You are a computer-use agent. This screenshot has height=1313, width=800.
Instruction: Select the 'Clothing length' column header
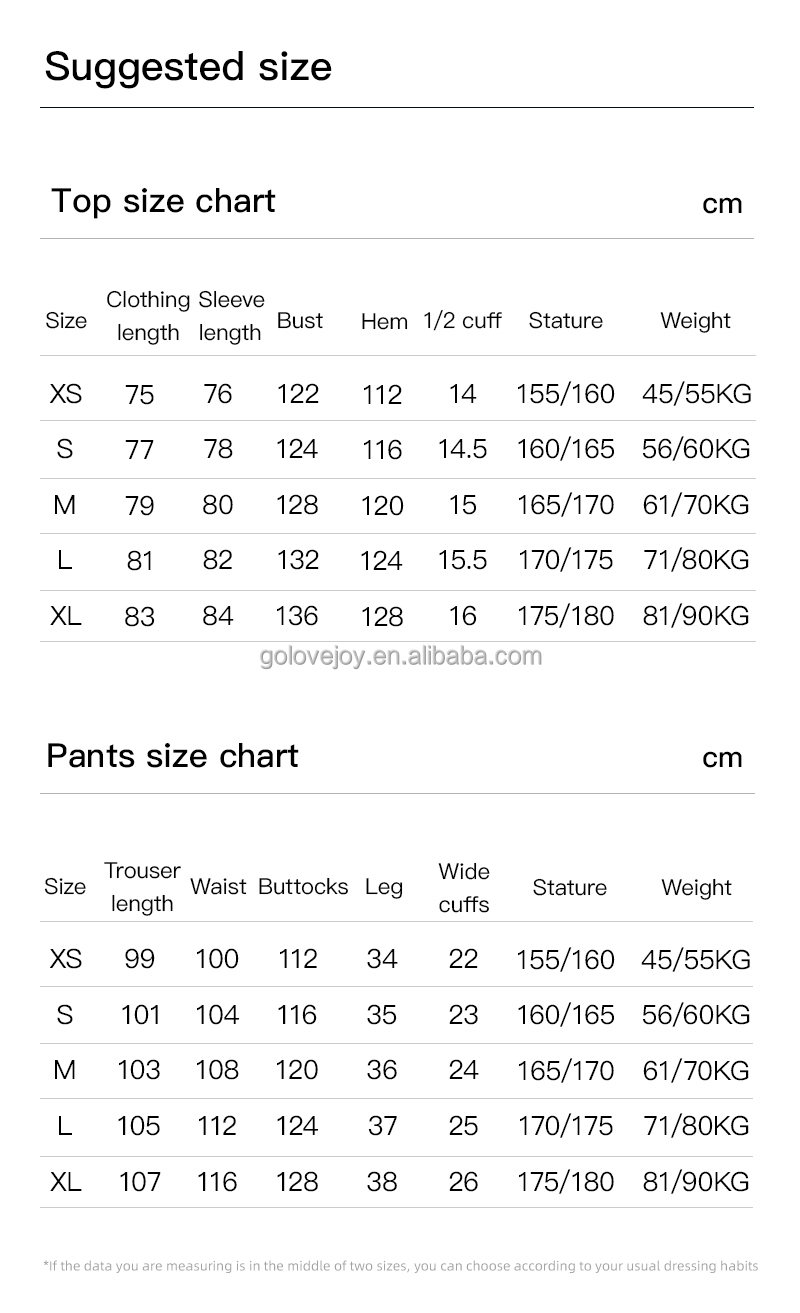pyautogui.click(x=148, y=316)
